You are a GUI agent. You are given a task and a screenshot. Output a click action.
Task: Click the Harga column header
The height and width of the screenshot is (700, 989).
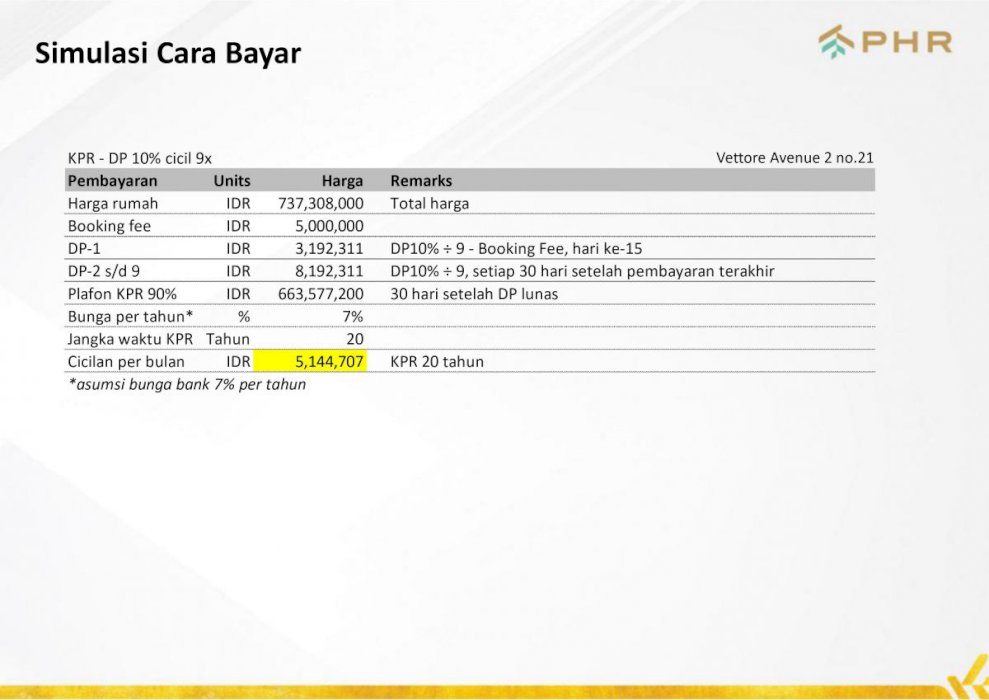point(342,181)
